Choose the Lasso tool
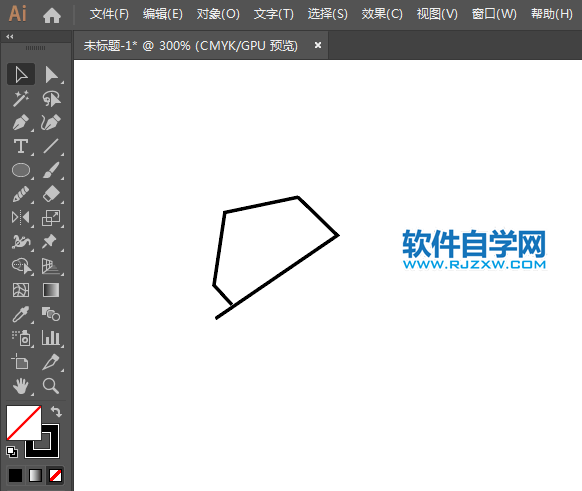 pos(52,98)
